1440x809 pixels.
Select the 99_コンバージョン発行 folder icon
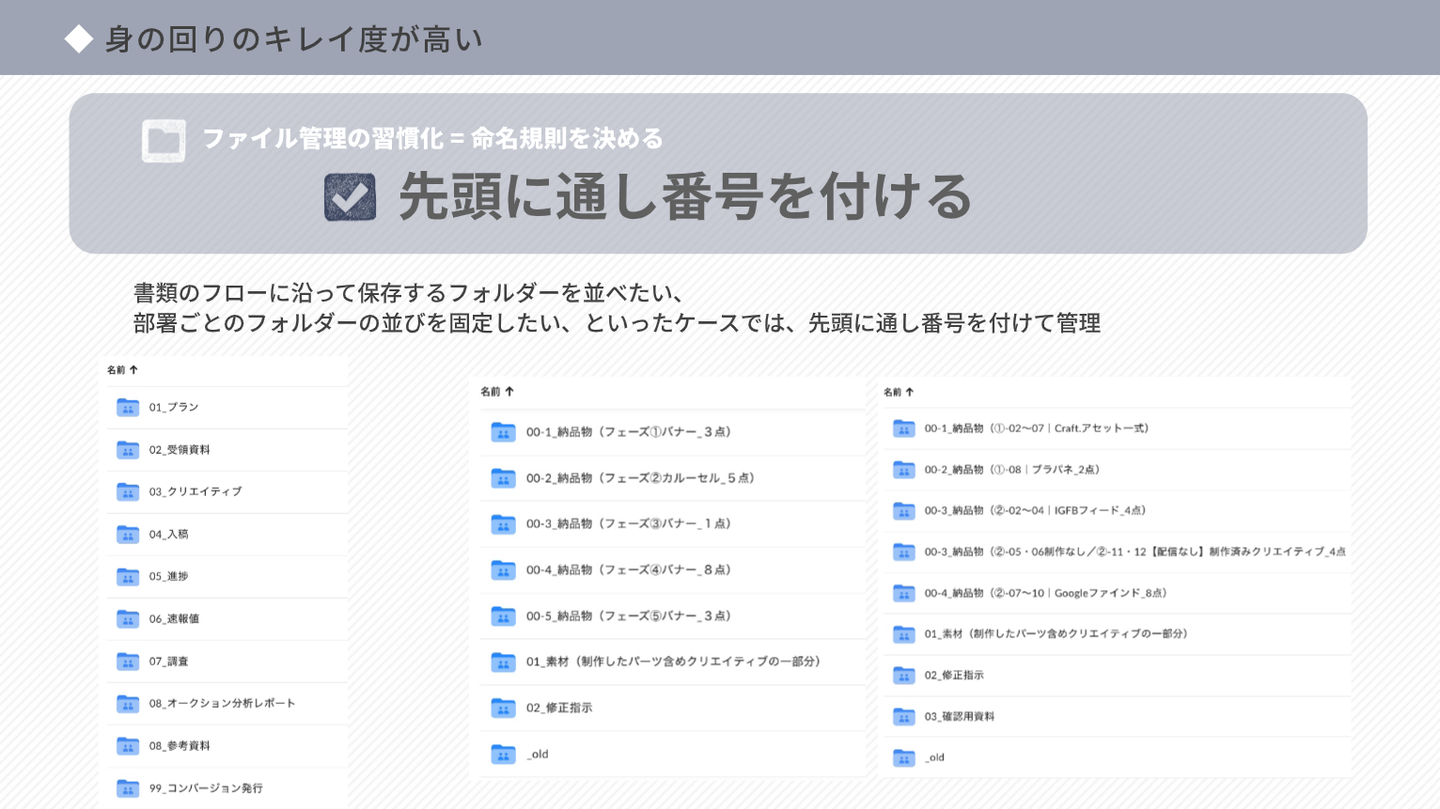coord(127,788)
